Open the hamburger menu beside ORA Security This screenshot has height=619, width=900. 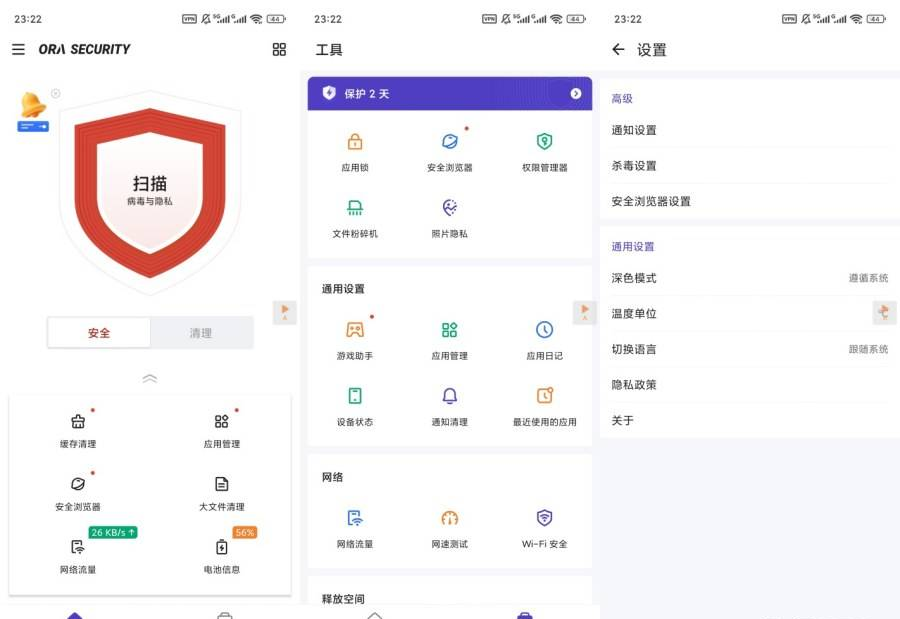pyautogui.click(x=18, y=49)
